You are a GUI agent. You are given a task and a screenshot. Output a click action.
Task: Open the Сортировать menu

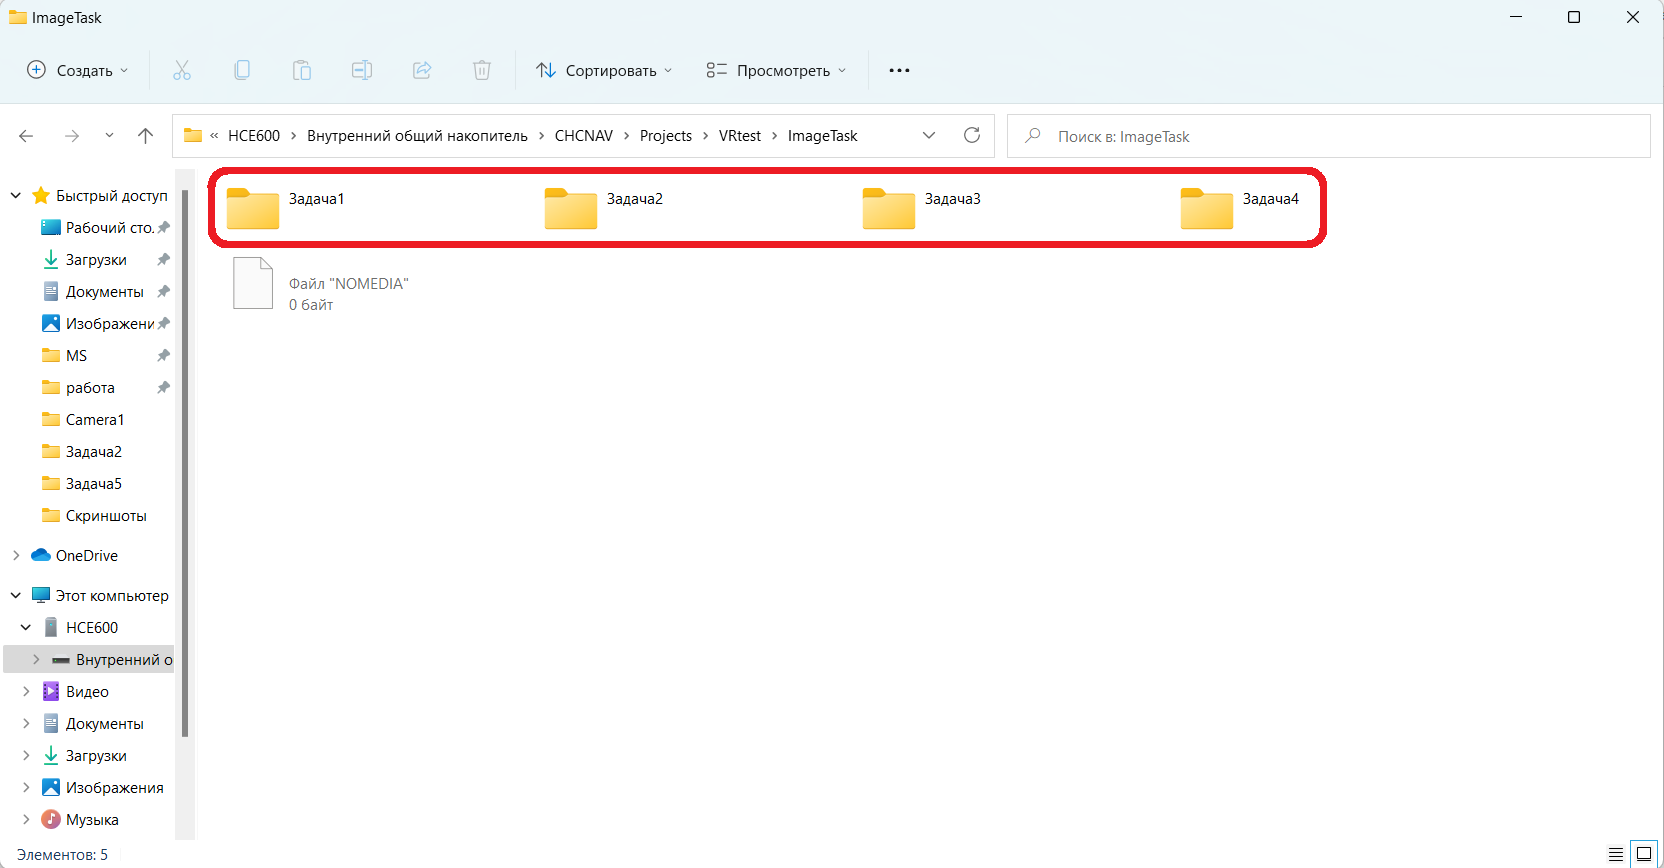click(604, 70)
